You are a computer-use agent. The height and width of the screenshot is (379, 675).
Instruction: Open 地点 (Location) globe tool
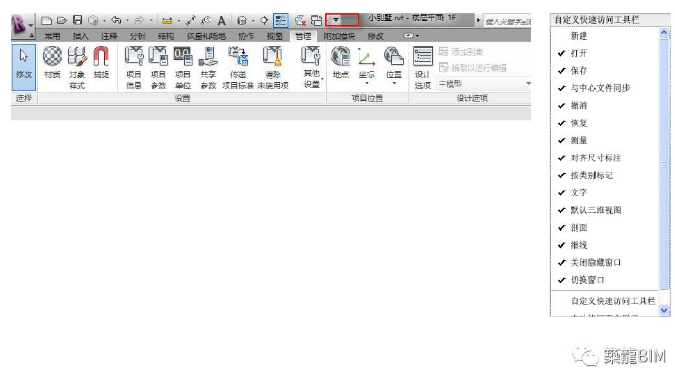pyautogui.click(x=341, y=62)
